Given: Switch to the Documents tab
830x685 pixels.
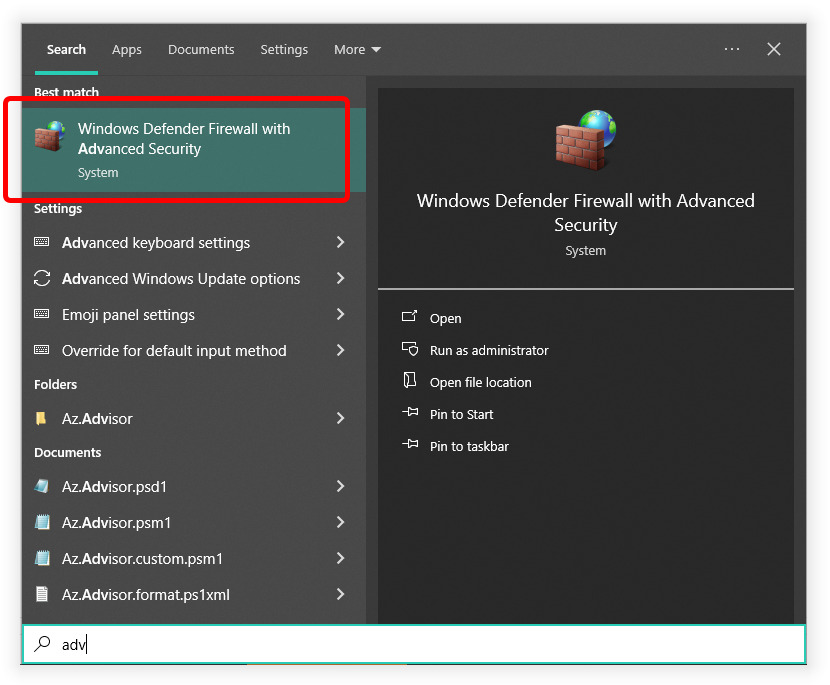Looking at the screenshot, I should click(x=201, y=50).
